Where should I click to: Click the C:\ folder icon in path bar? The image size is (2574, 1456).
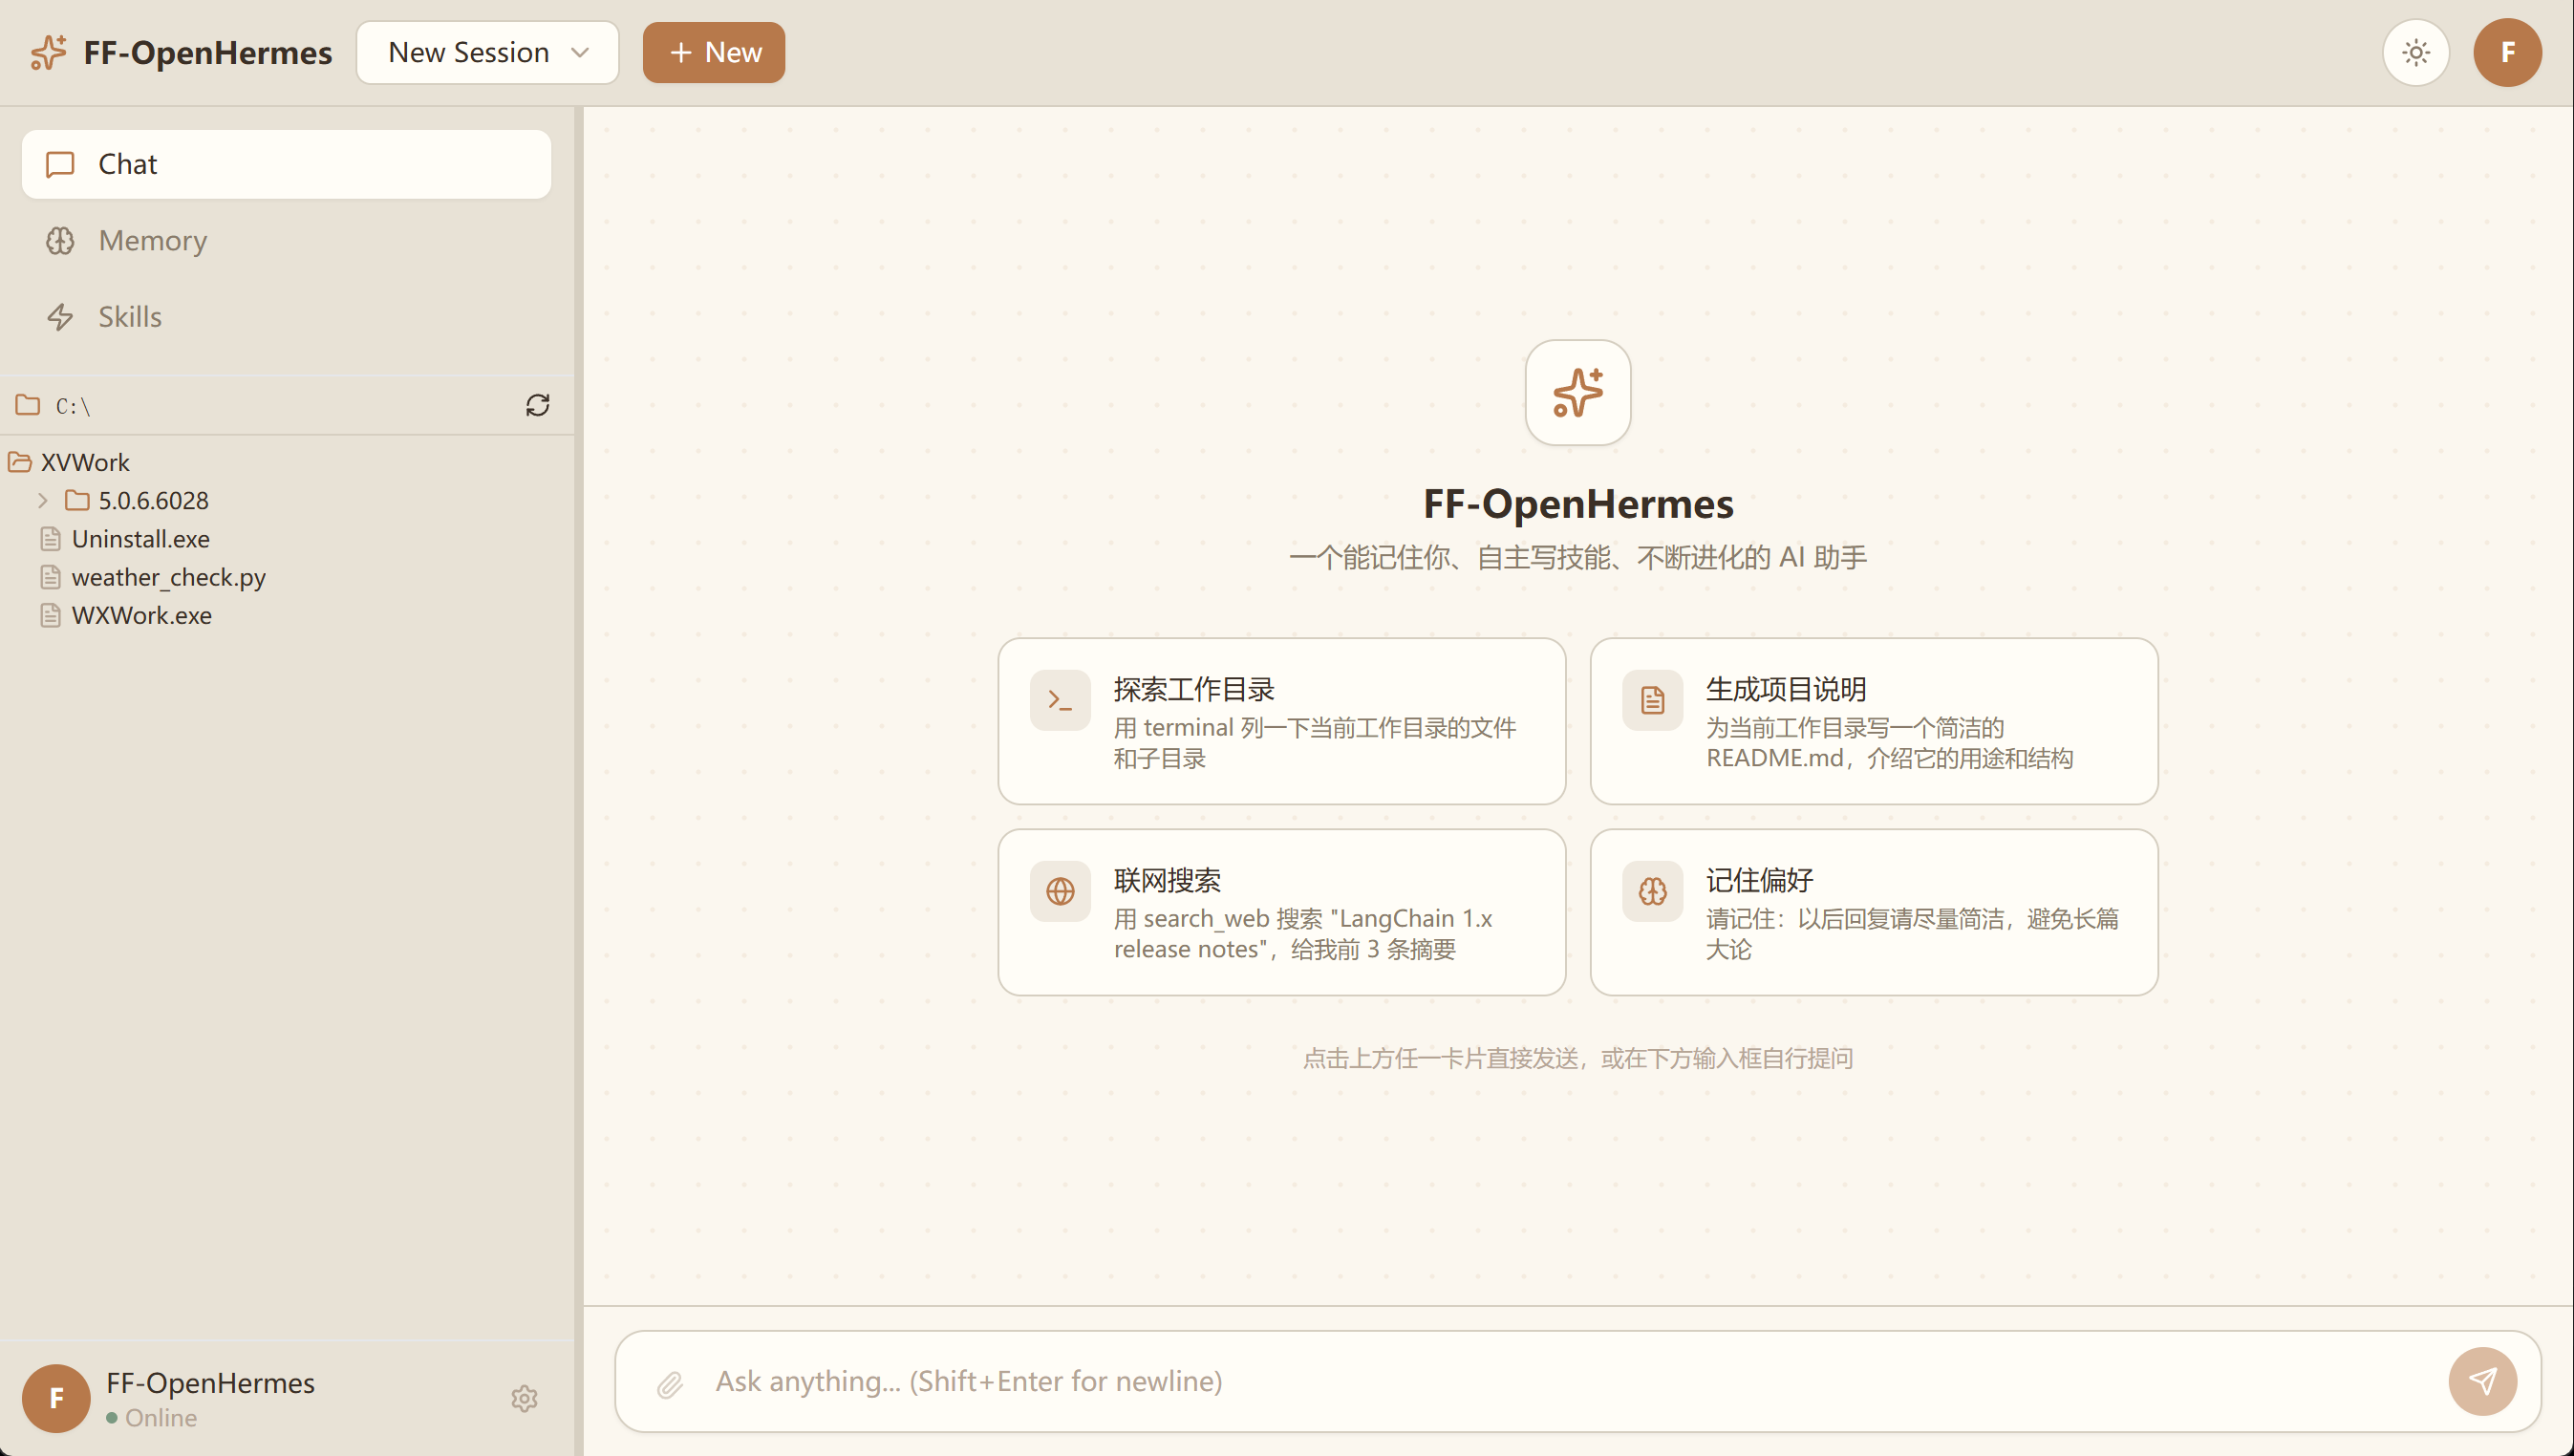coord(28,404)
